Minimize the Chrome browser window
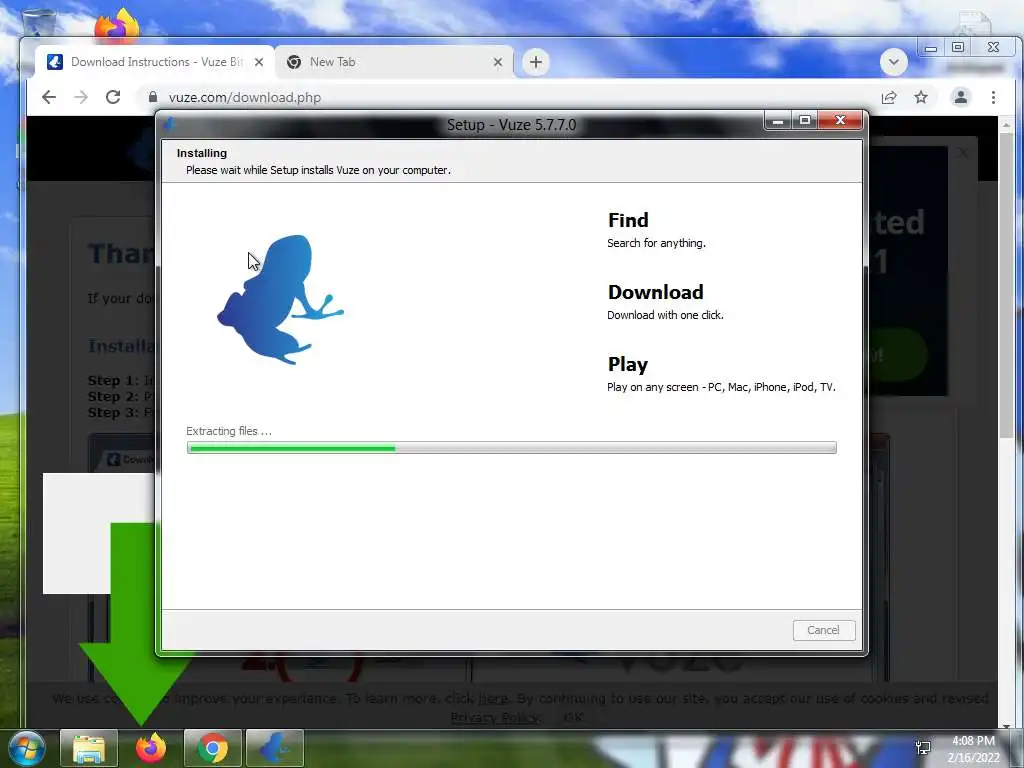The image size is (1024, 768). click(931, 48)
